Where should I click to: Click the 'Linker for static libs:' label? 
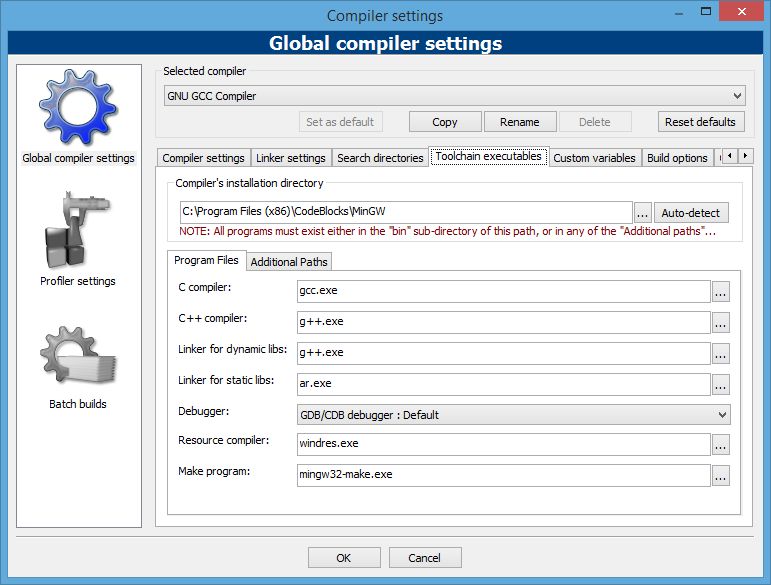(x=226, y=380)
